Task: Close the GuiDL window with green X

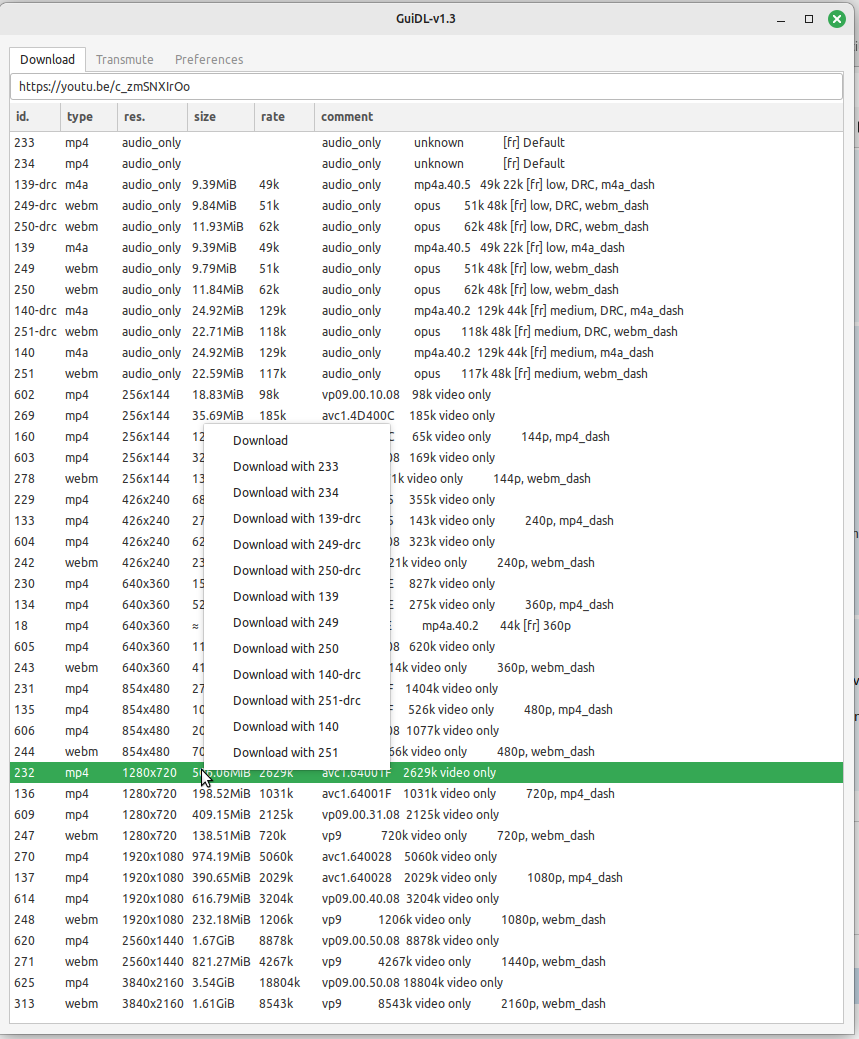Action: 836,19
